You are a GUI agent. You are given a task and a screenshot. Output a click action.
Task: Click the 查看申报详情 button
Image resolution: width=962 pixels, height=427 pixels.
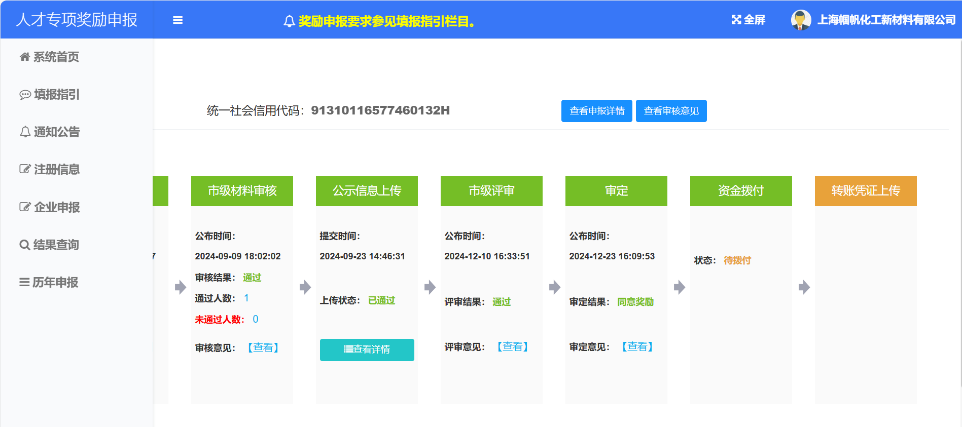pyautogui.click(x=596, y=111)
